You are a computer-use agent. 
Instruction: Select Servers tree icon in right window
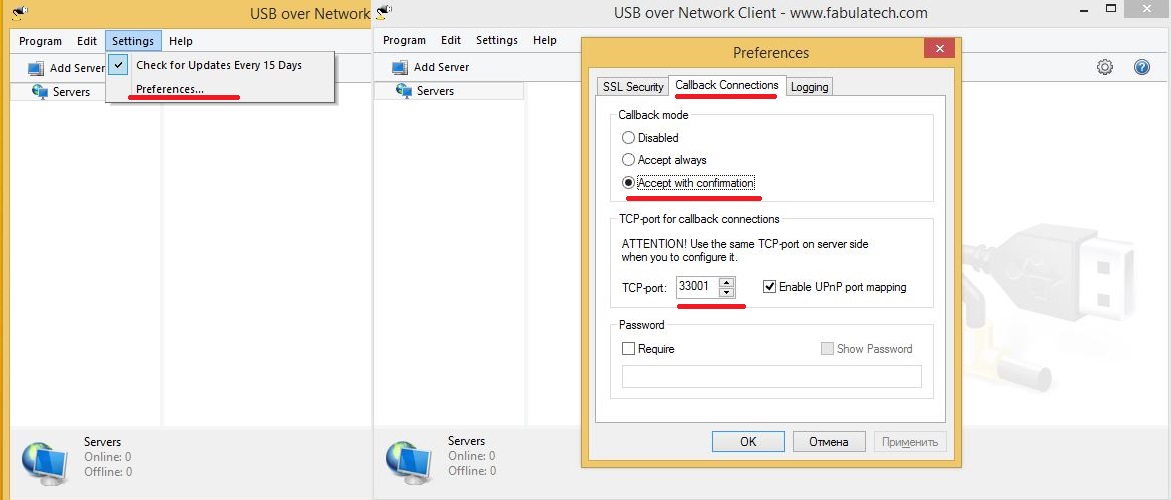(404, 90)
